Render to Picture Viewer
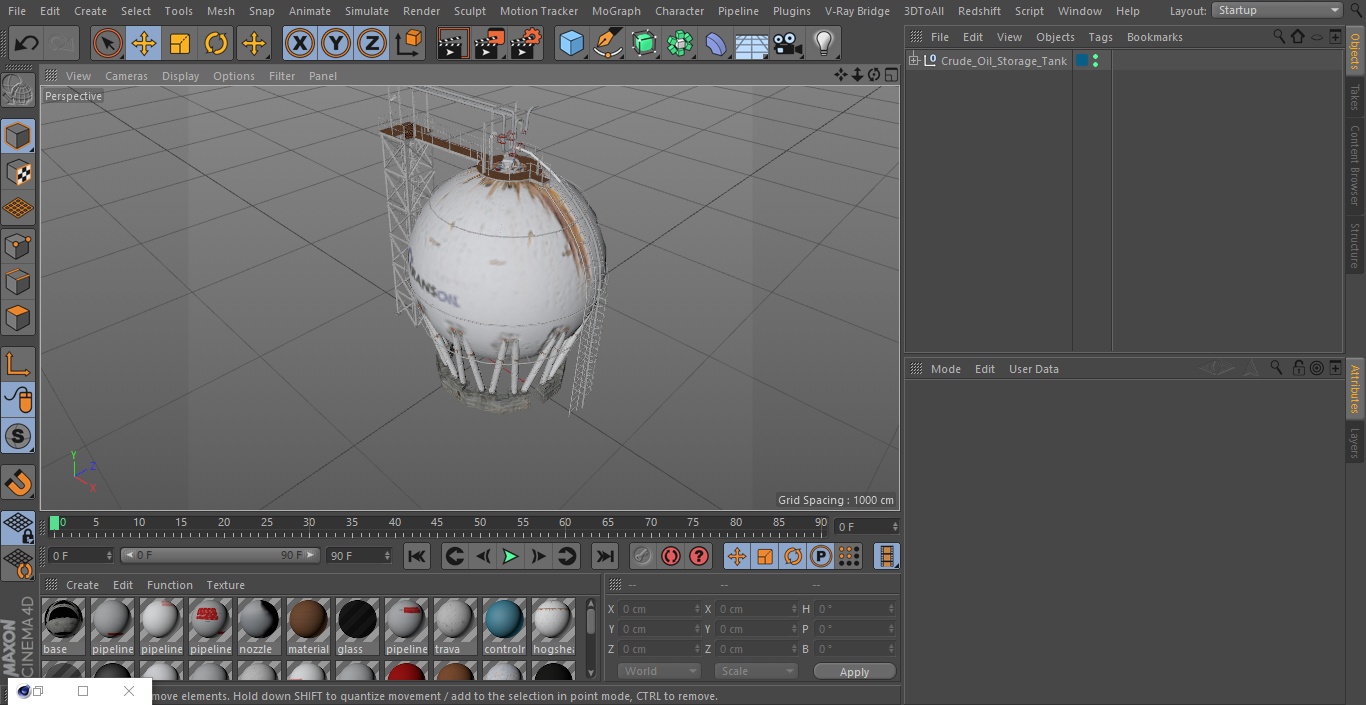This screenshot has width=1366, height=705. click(x=490, y=43)
